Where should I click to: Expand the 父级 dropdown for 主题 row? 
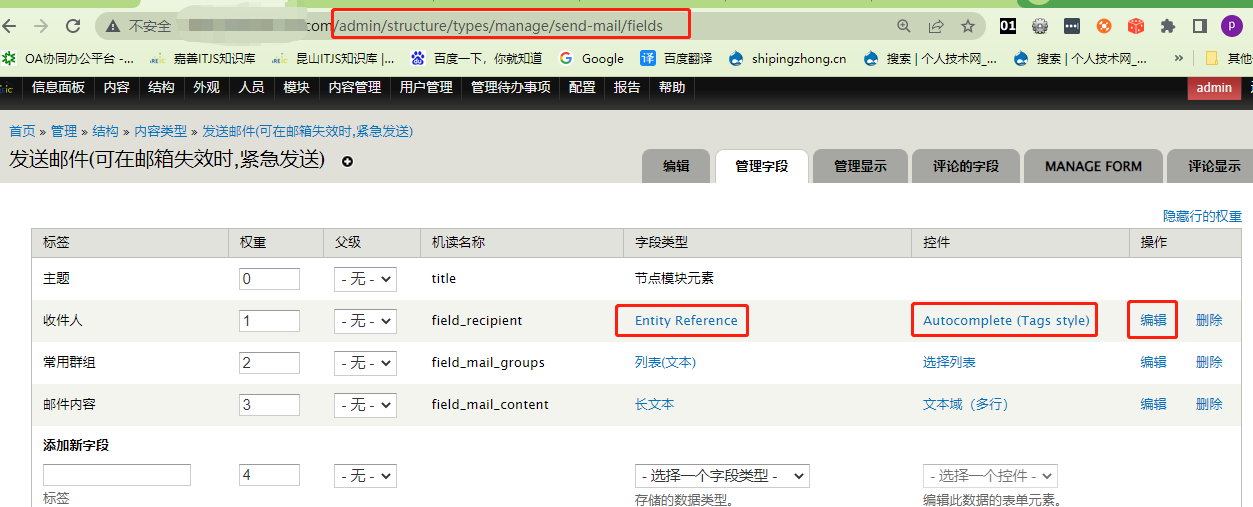click(365, 279)
